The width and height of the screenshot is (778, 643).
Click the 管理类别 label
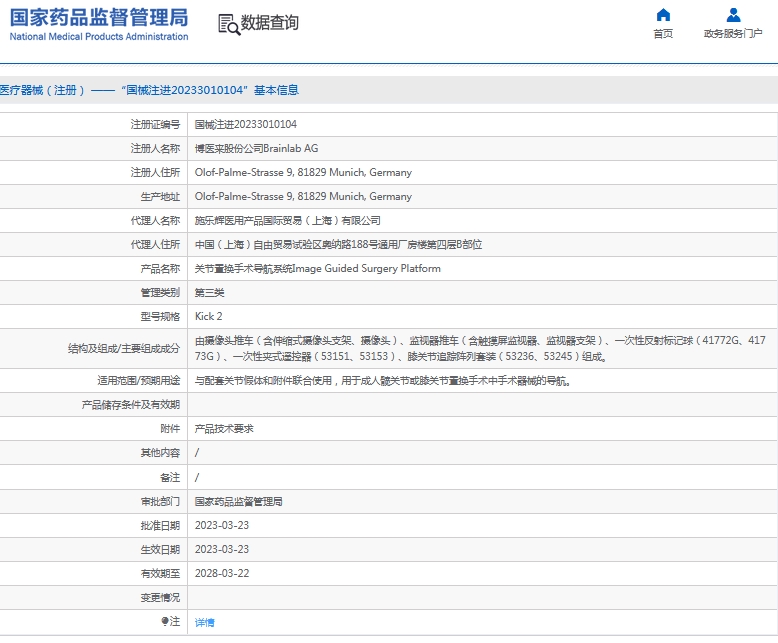pyautogui.click(x=160, y=293)
